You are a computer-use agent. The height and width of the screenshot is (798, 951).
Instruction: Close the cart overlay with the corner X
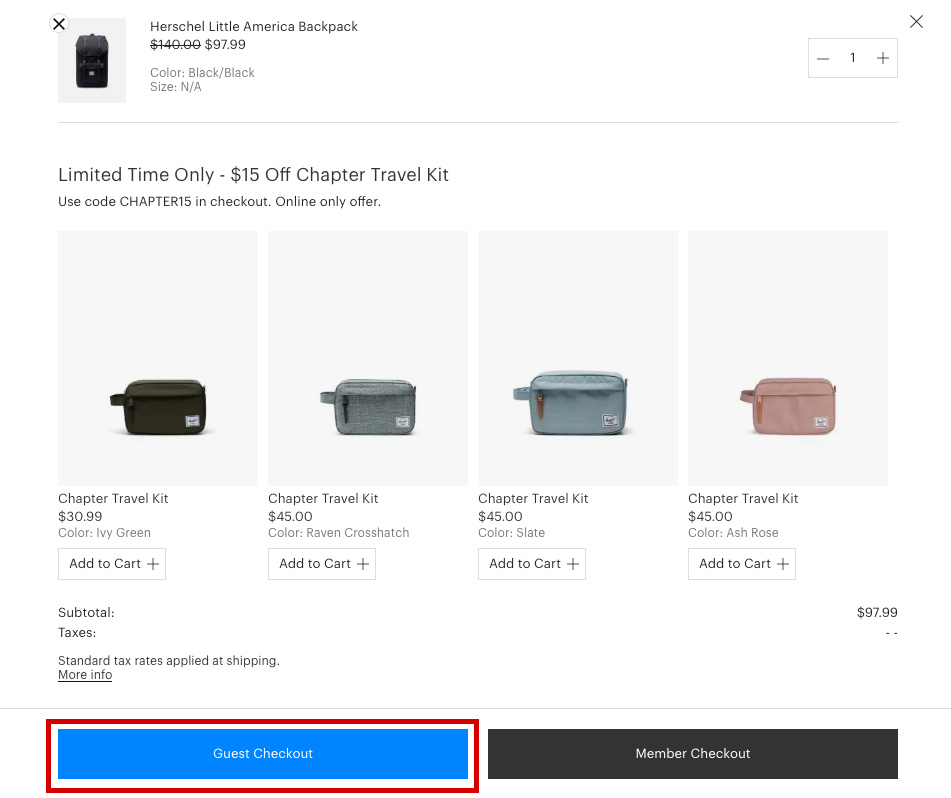(x=916, y=22)
